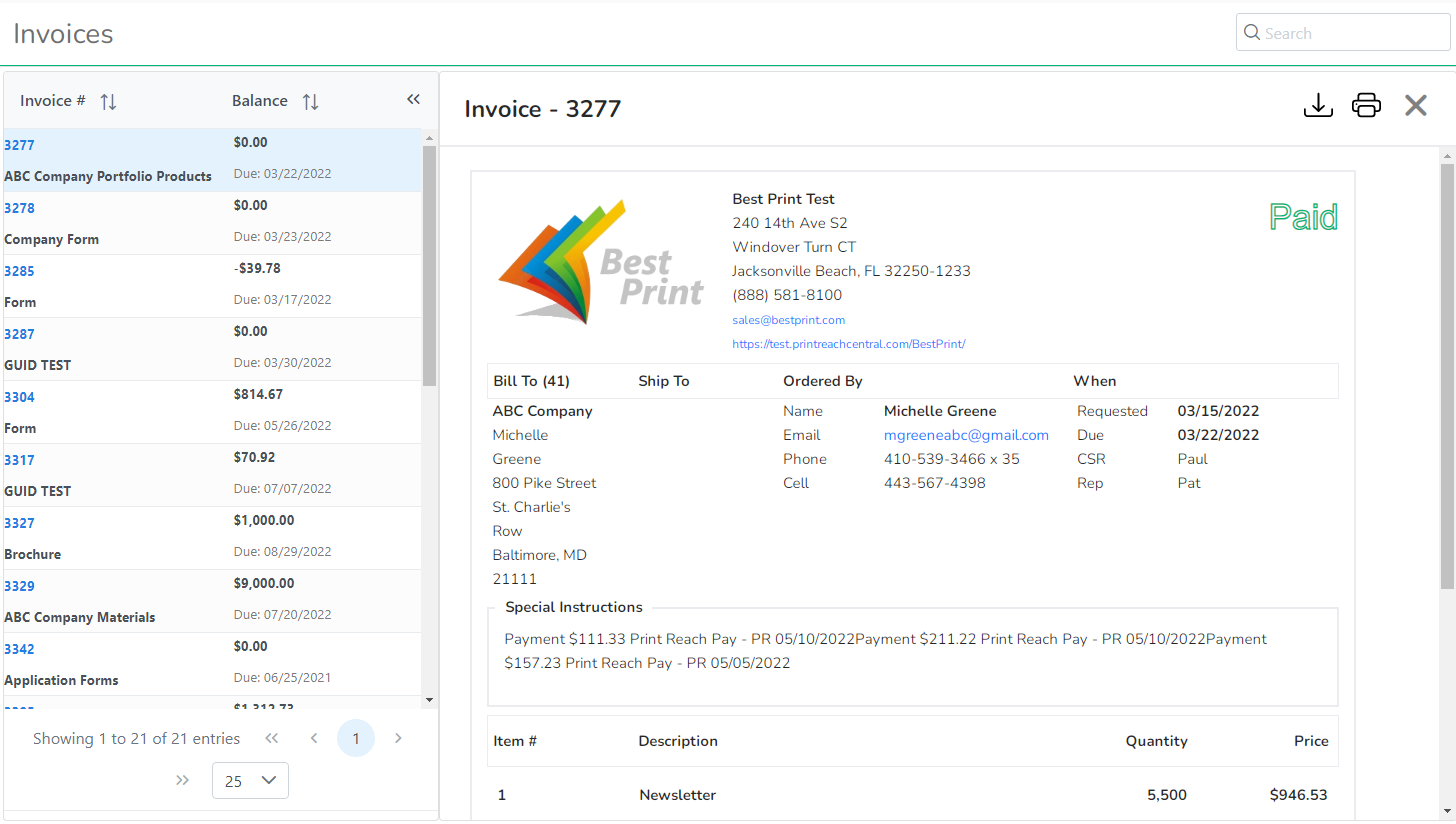The image size is (1456, 824).
Task: Click the 5,500 quantity cell
Action: tap(1168, 795)
